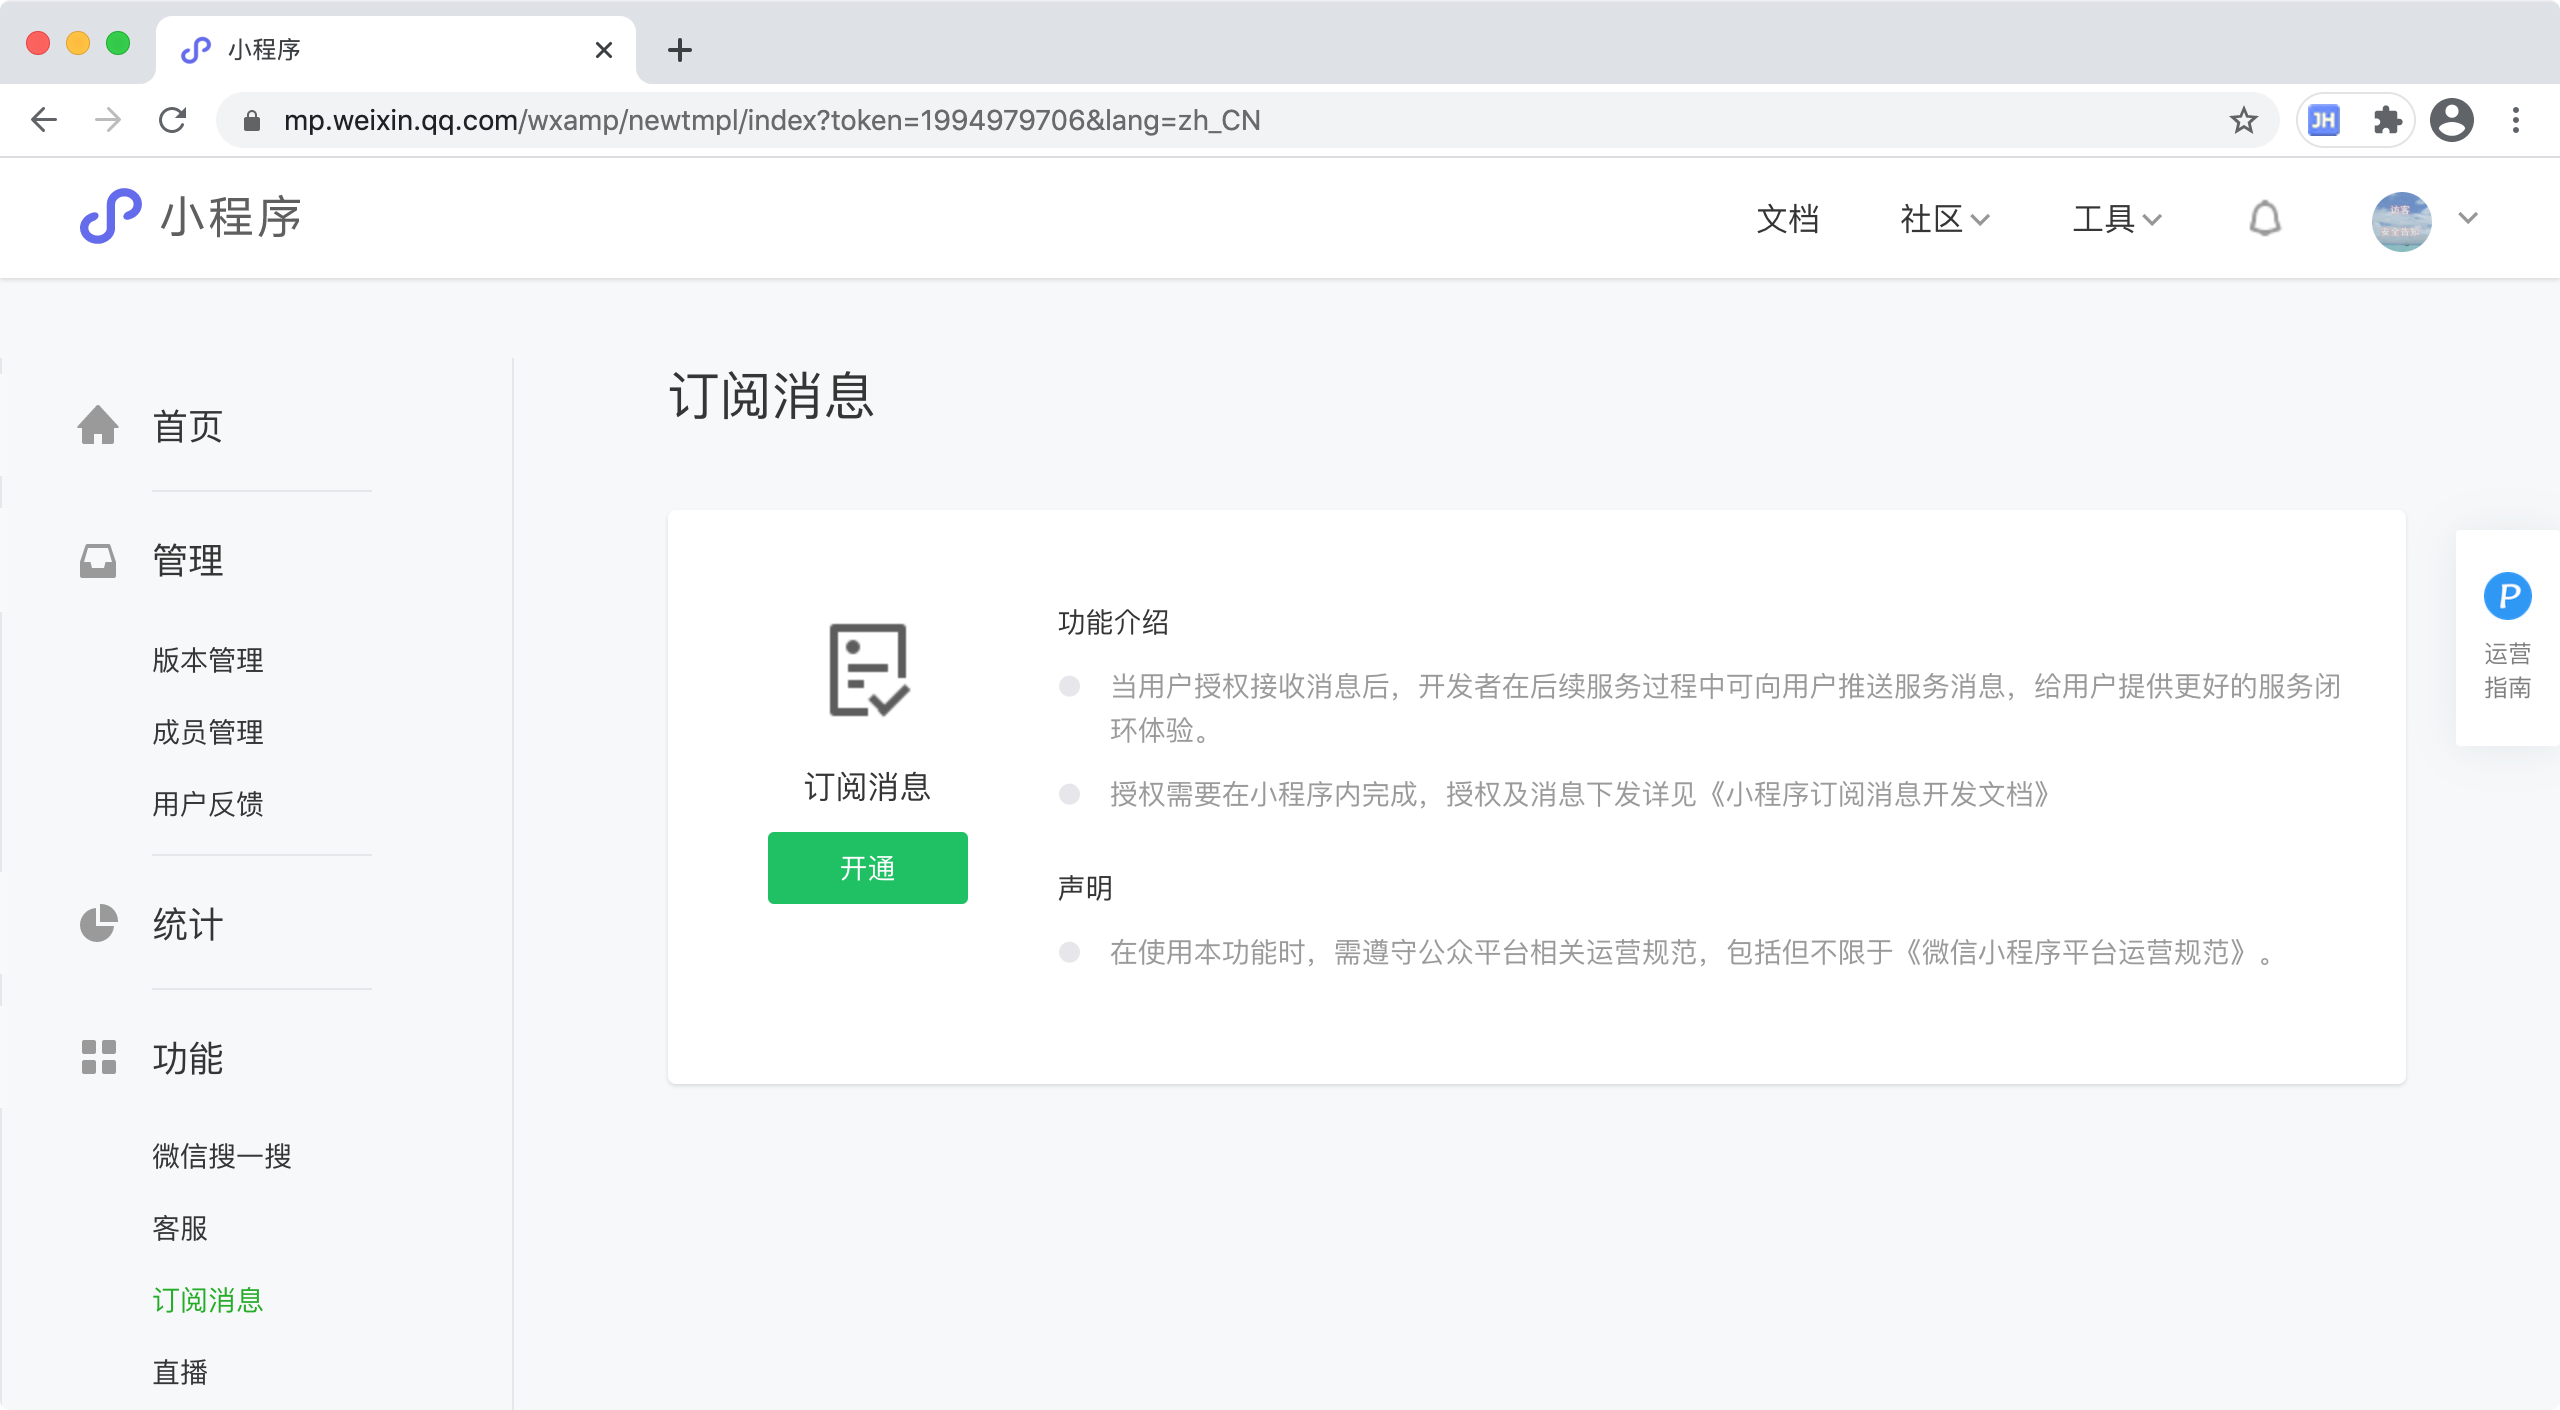This screenshot has width=2560, height=1410.
Task: Expand the 社区 dropdown menu
Action: [x=1944, y=218]
